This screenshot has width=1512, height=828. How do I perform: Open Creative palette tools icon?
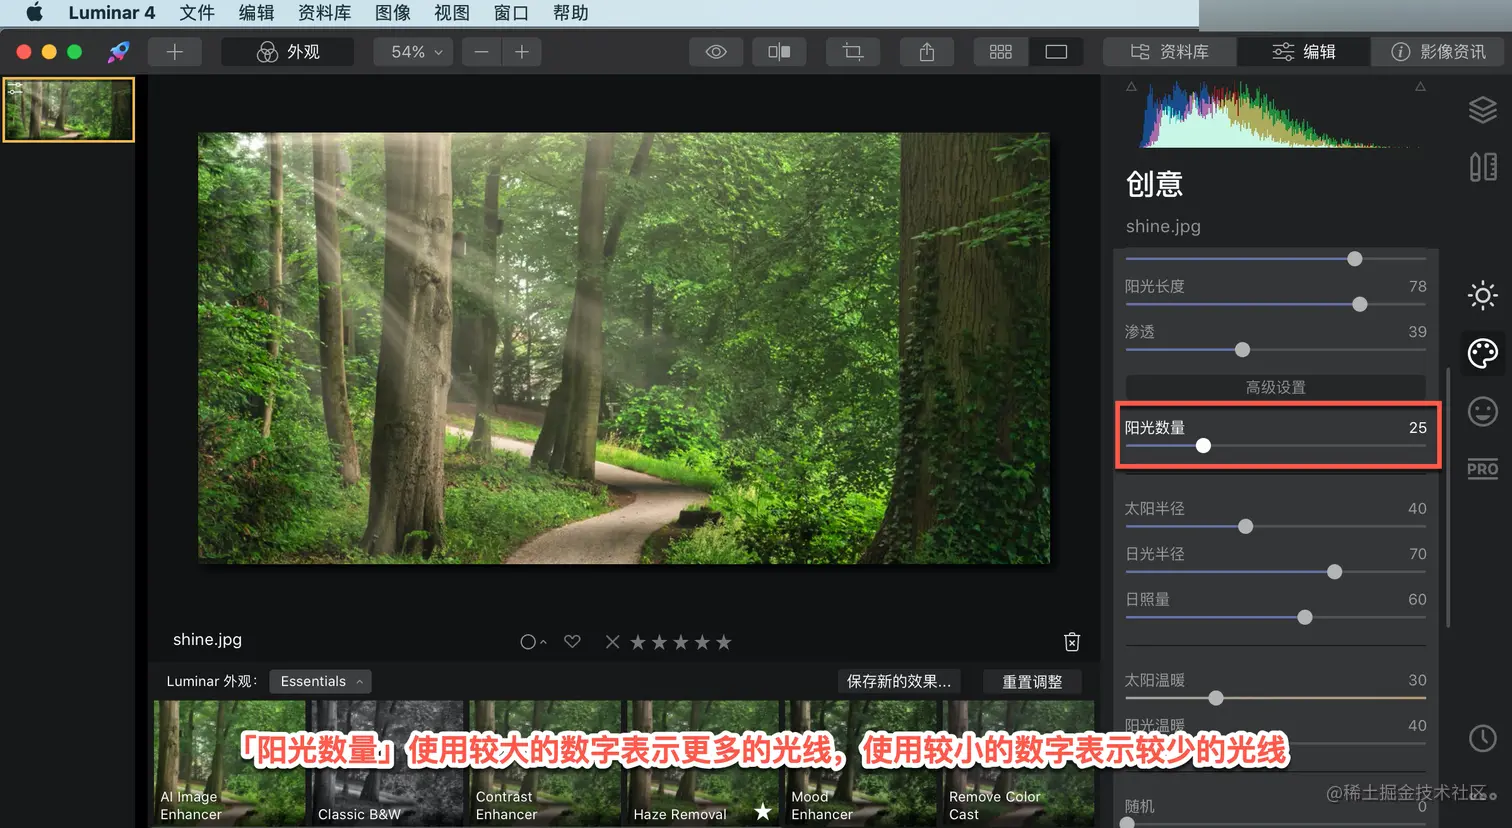point(1482,353)
